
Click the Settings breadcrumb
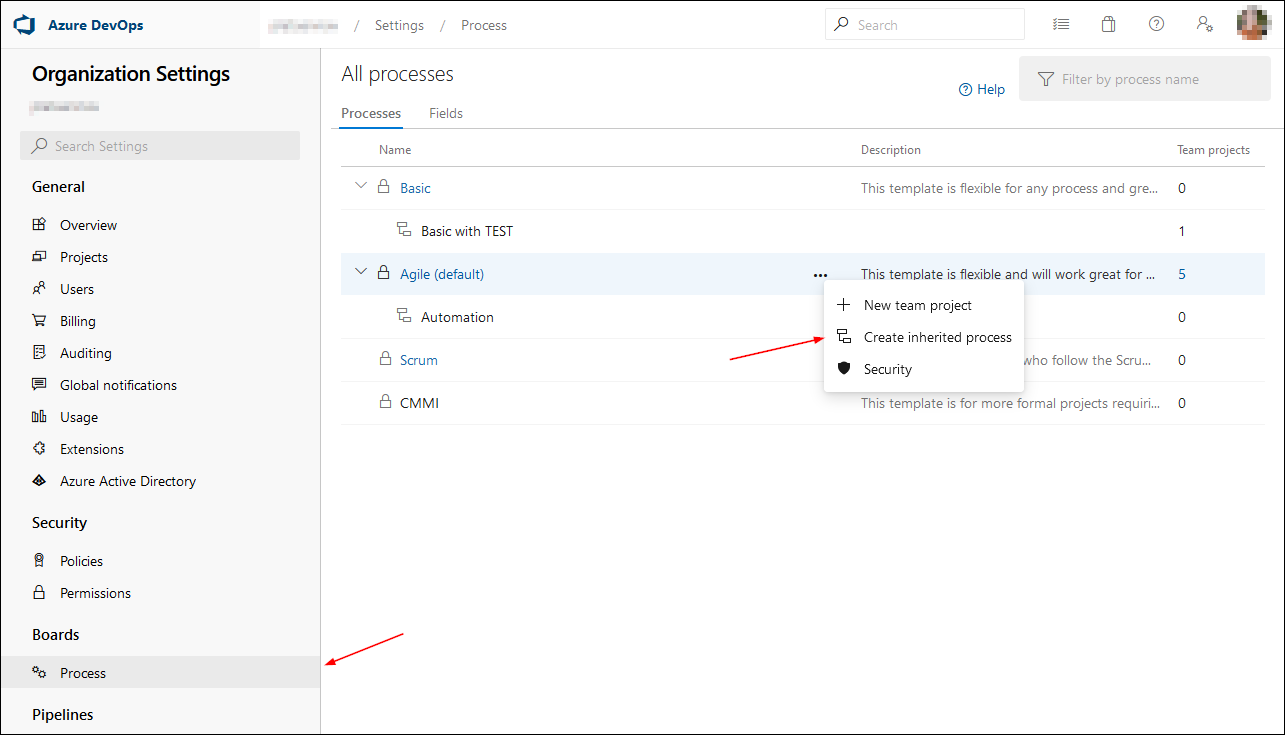click(x=399, y=25)
